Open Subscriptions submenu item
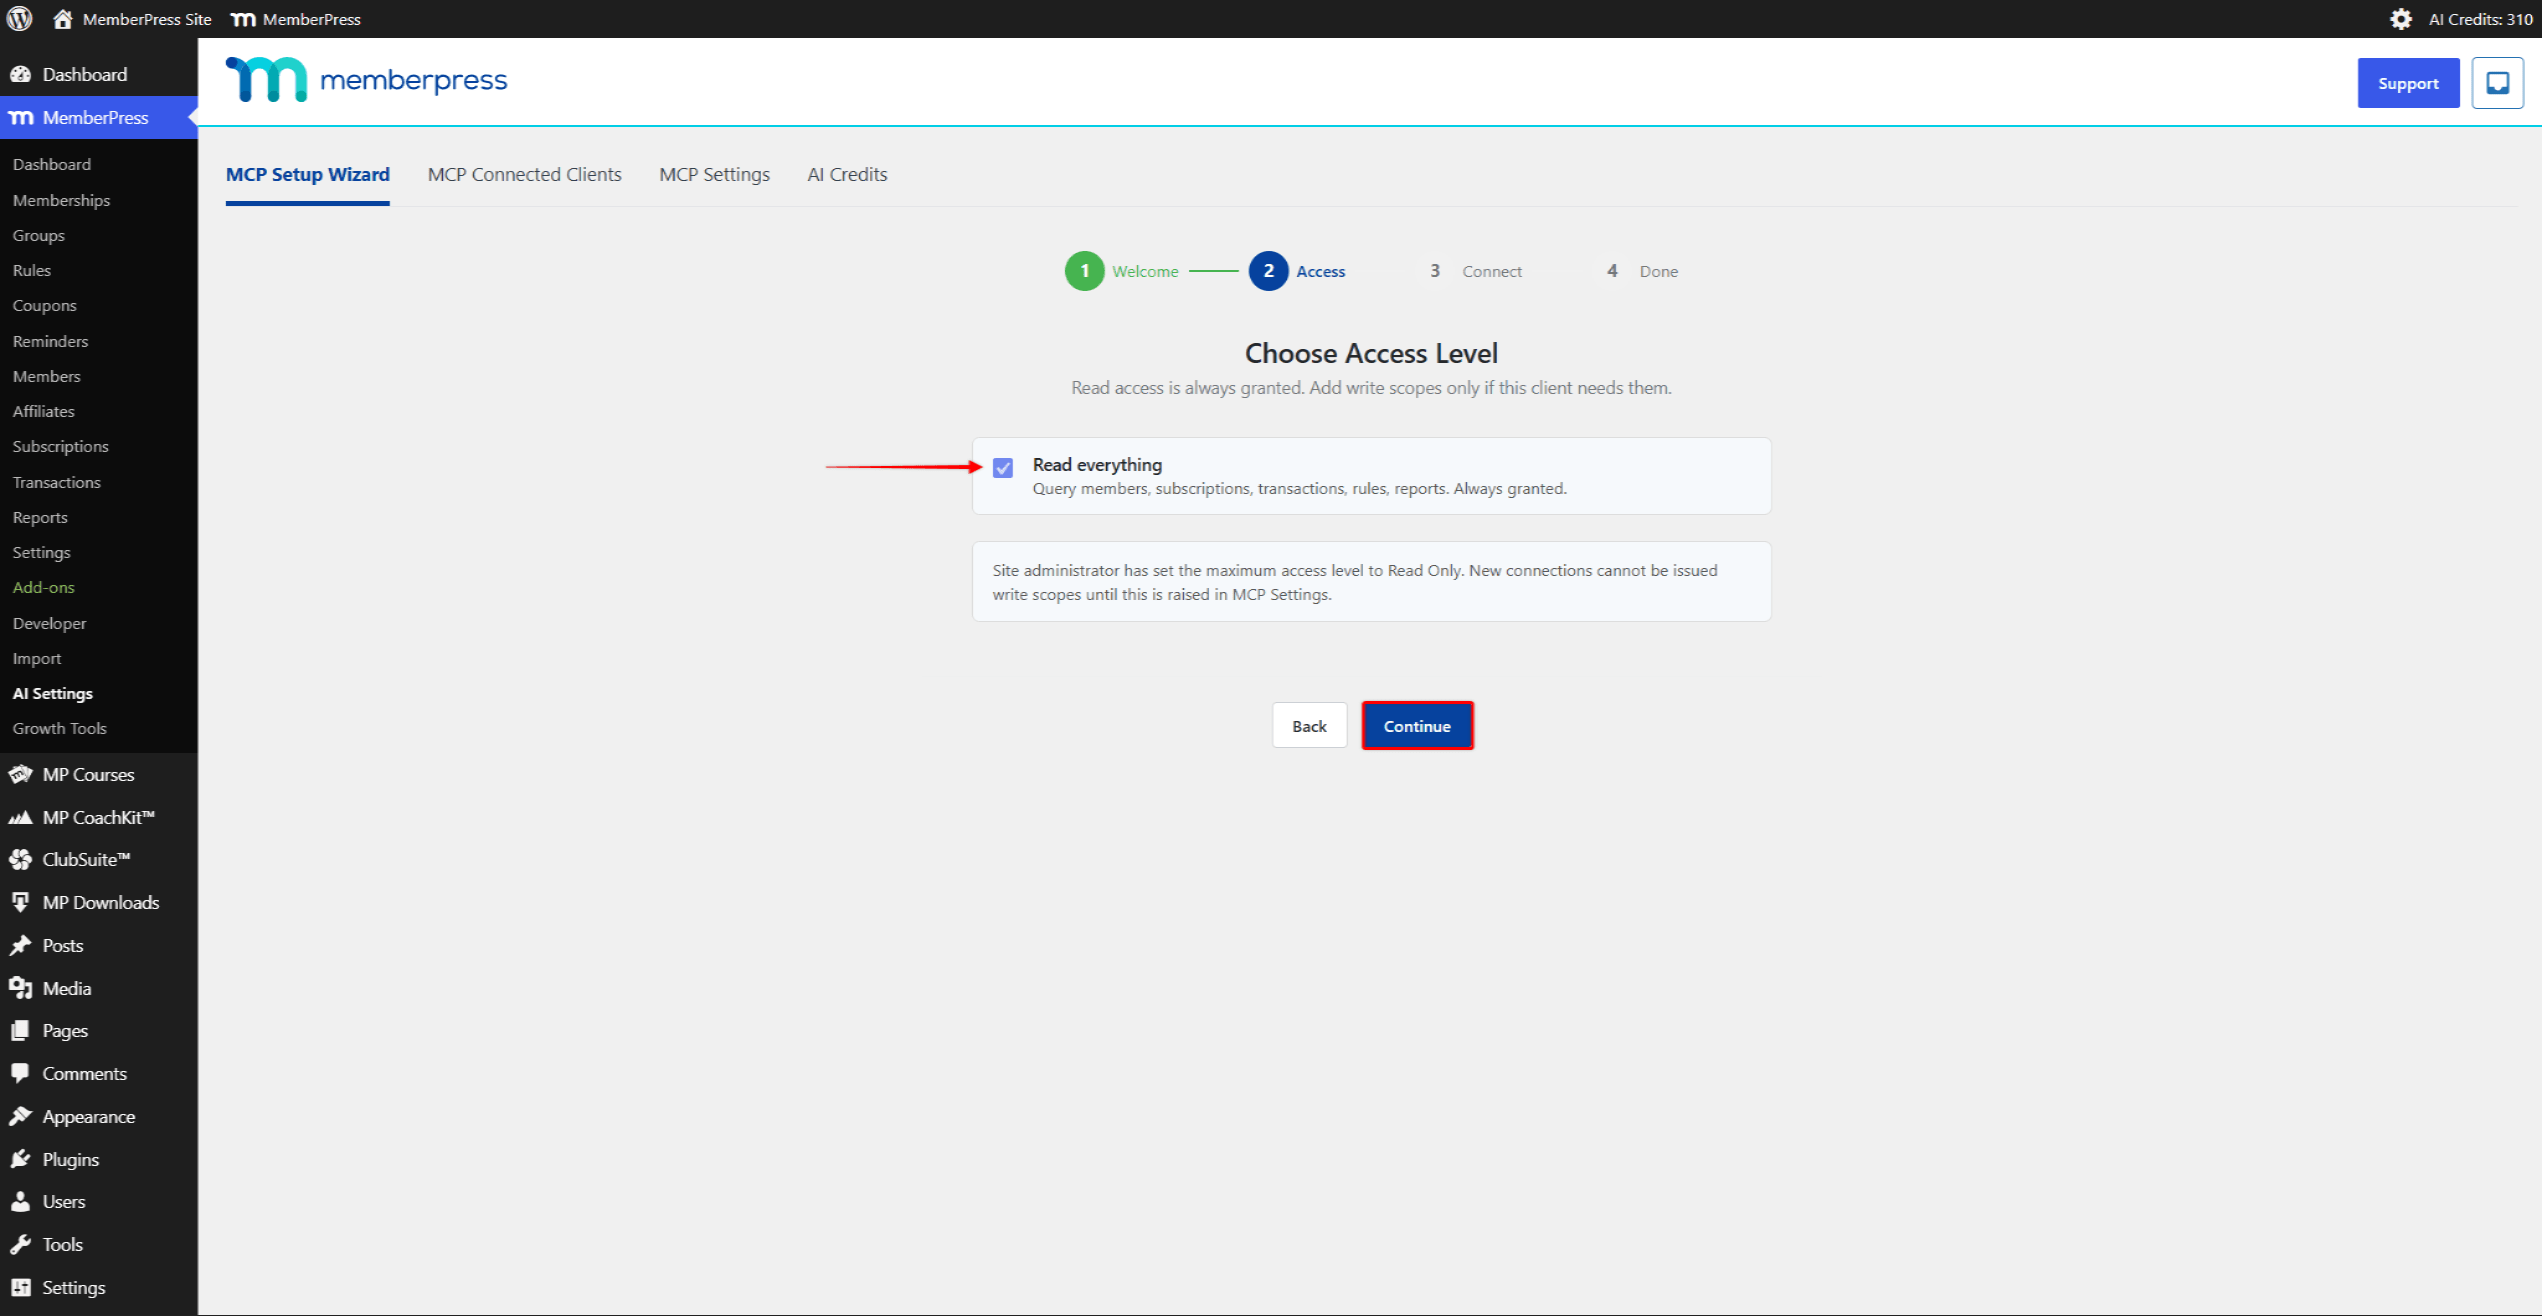Image resolution: width=2542 pixels, height=1316 pixels. click(60, 446)
